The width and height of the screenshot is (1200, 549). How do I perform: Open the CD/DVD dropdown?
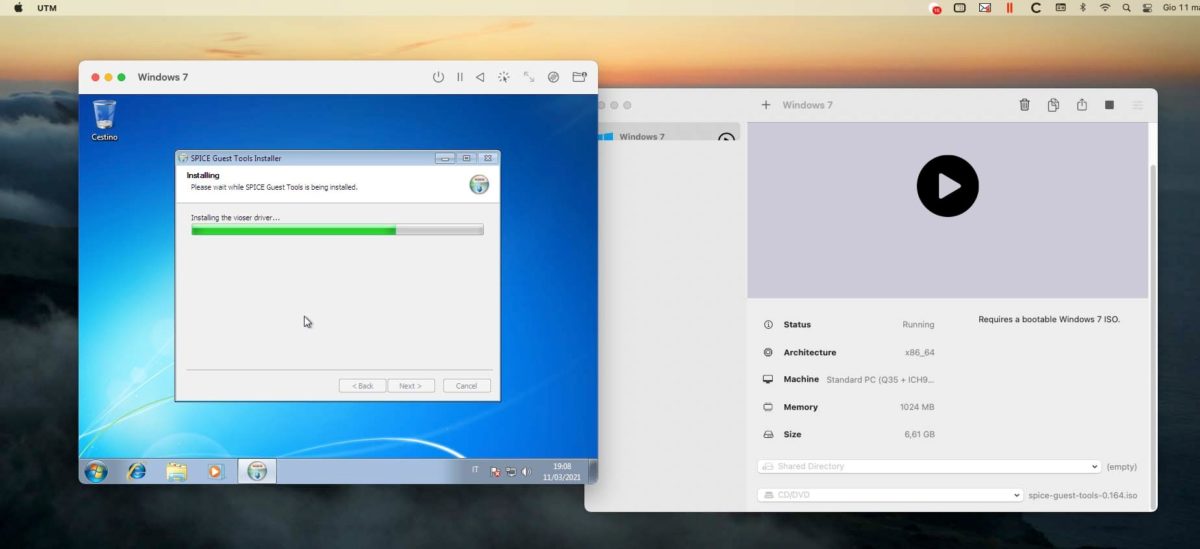(x=890, y=495)
